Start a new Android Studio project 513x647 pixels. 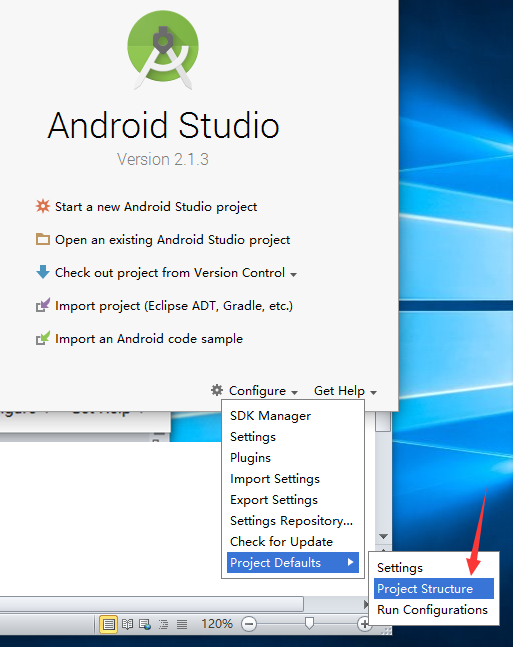click(156, 206)
